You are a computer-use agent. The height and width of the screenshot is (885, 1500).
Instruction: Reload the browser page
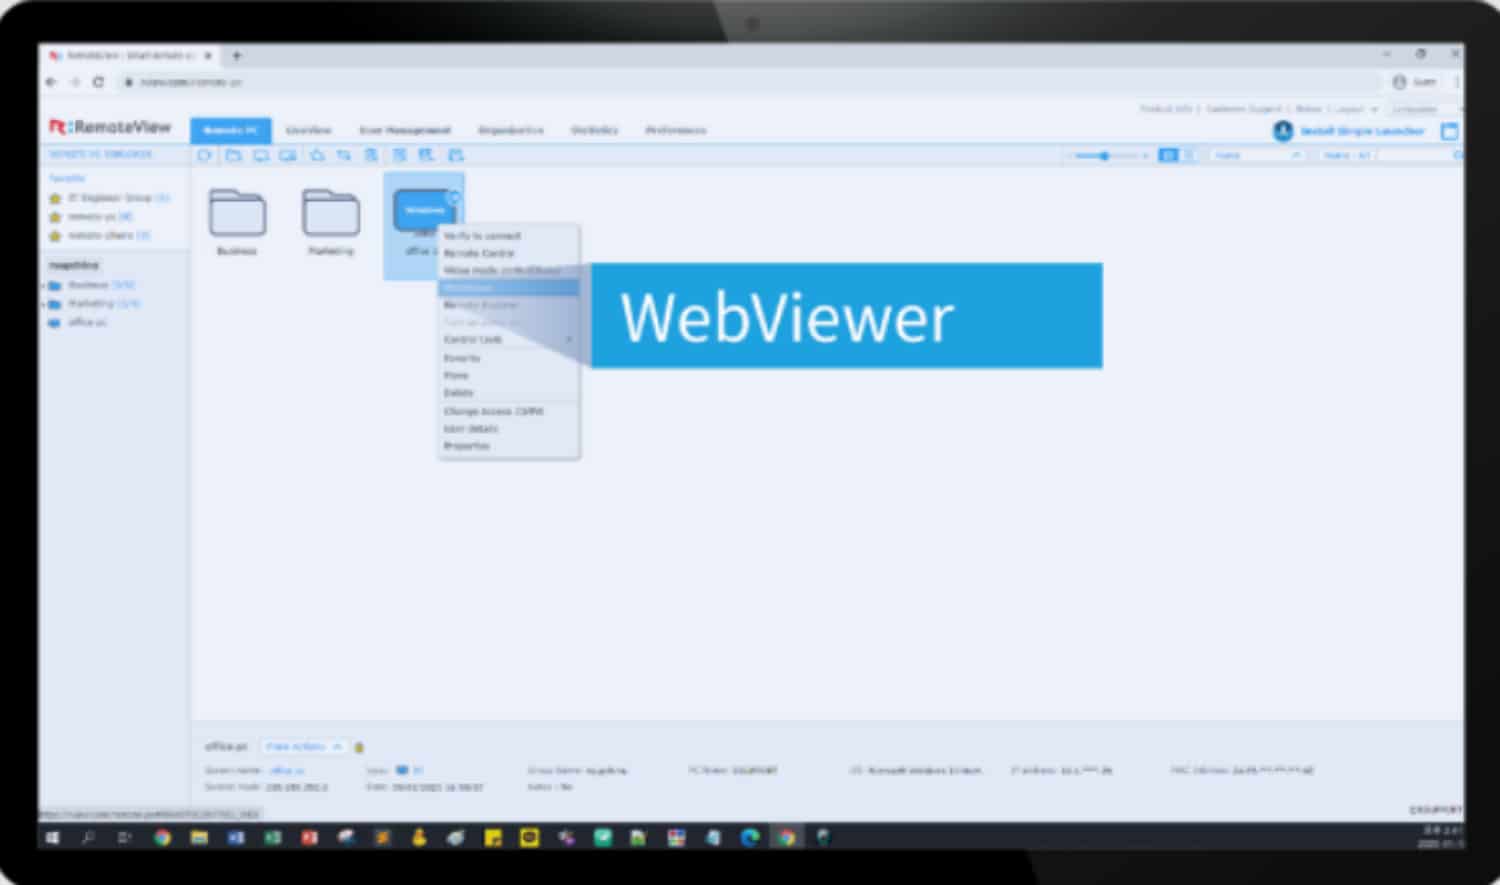pyautogui.click(x=98, y=82)
